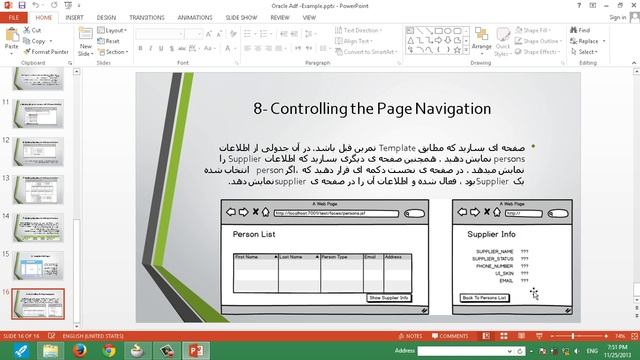
Task: Switch to the VIEW tab
Action: coord(309,18)
